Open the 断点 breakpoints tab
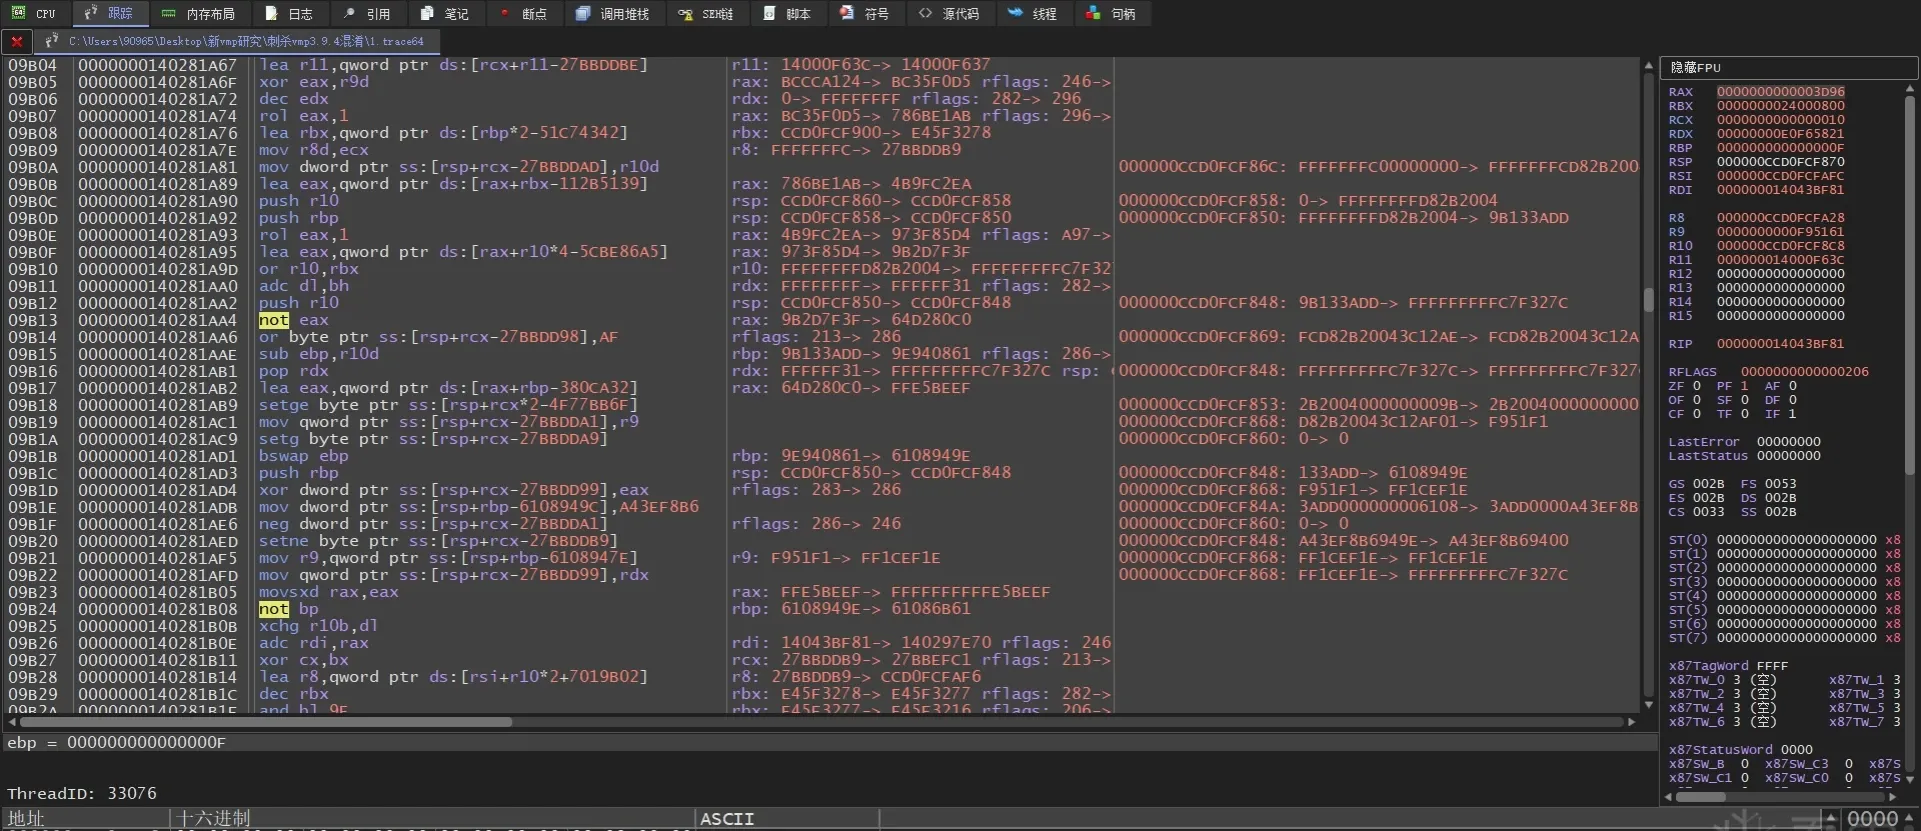Screen dimensions: 1921x831 [x=523, y=13]
